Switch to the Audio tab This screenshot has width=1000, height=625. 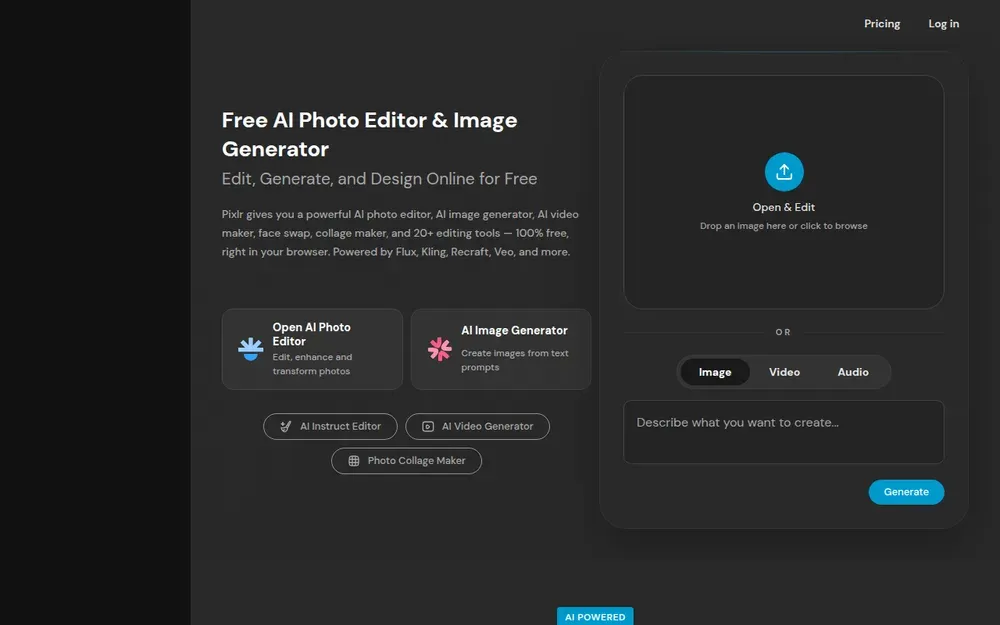pyautogui.click(x=853, y=372)
